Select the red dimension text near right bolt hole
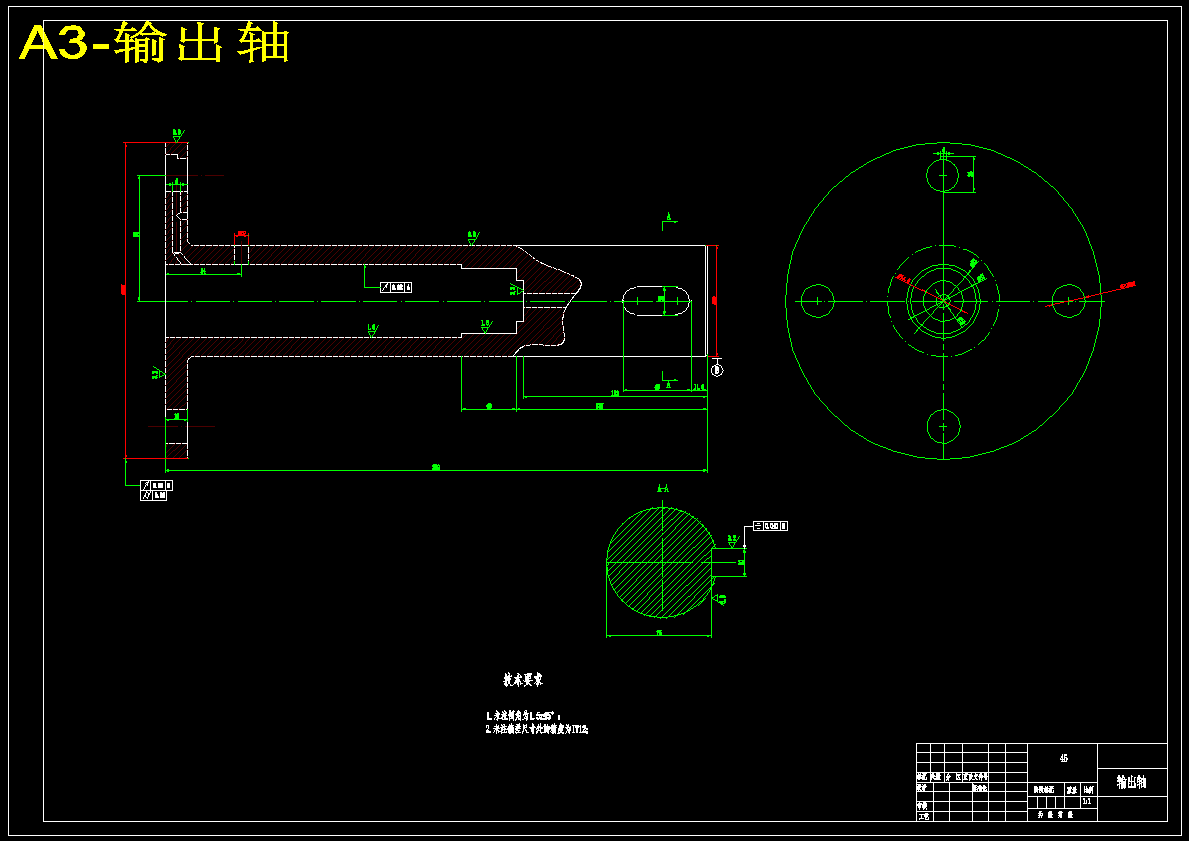 [1128, 285]
